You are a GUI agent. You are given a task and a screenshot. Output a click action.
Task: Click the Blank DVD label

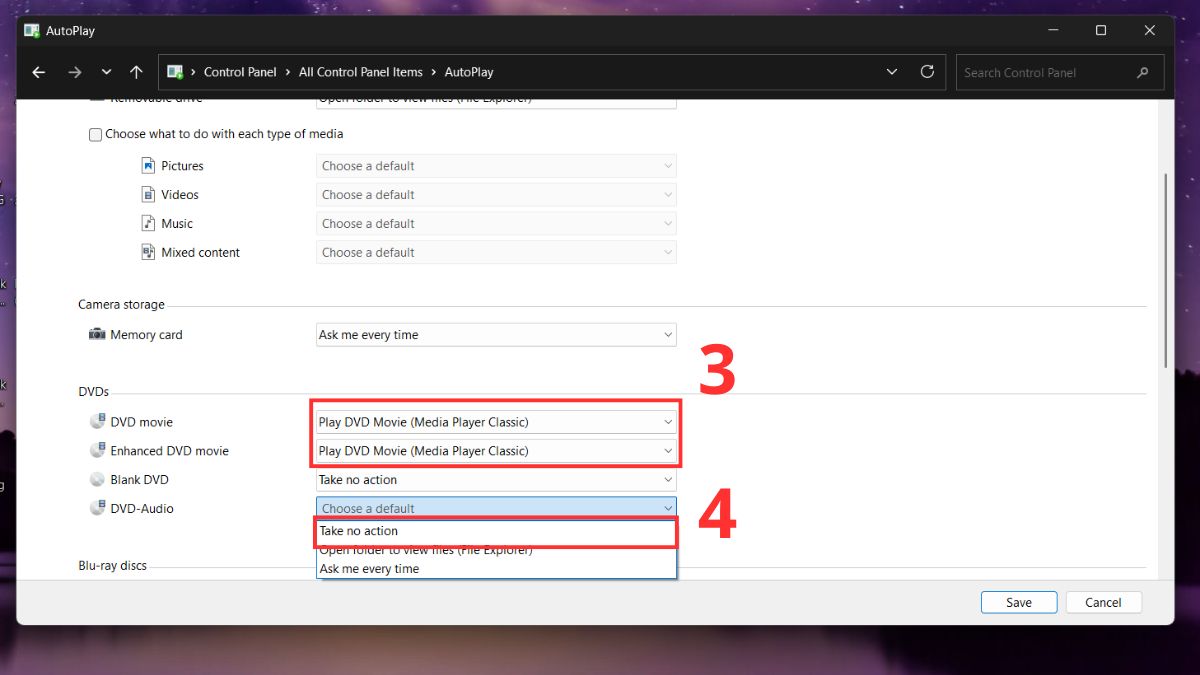pyautogui.click(x=139, y=480)
